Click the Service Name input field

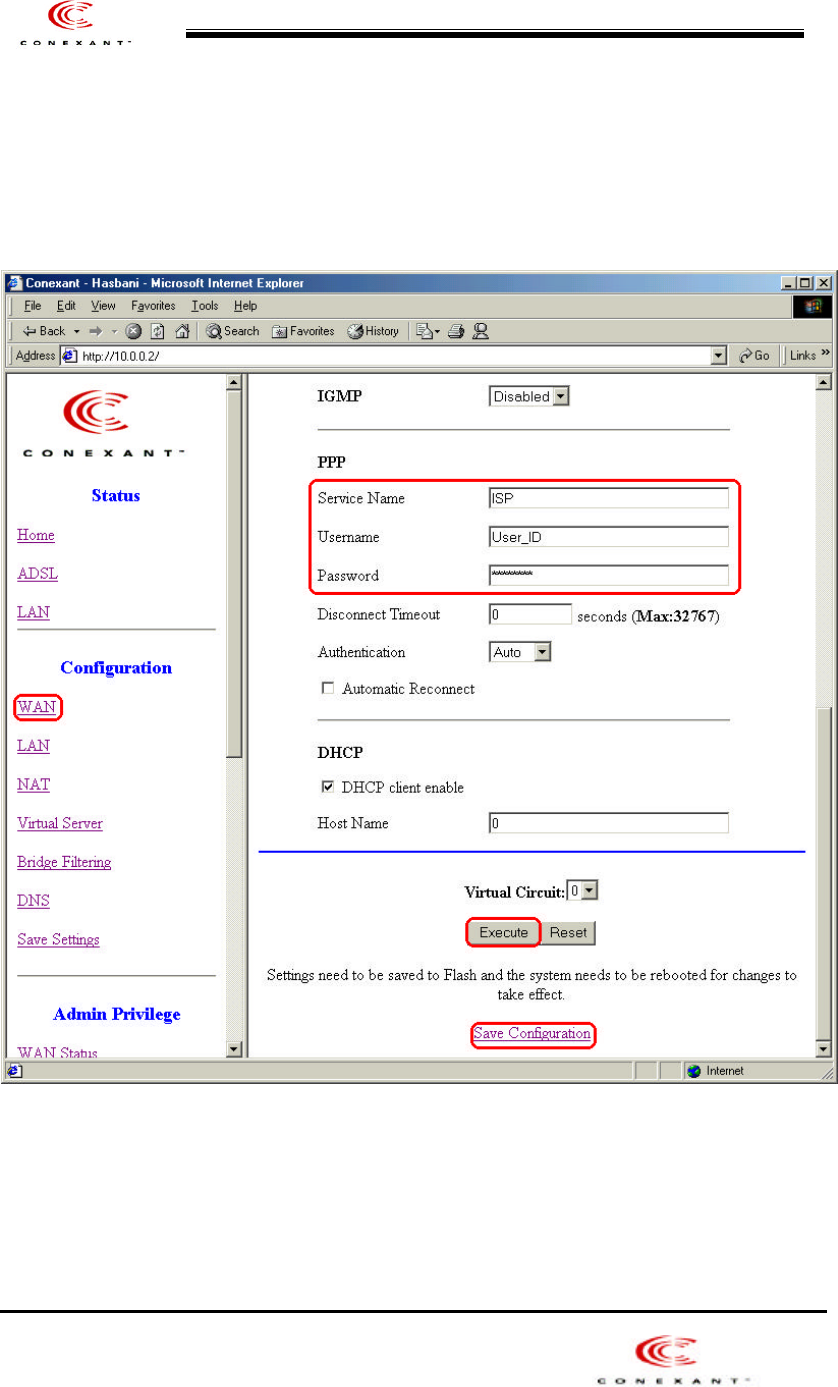coord(608,498)
